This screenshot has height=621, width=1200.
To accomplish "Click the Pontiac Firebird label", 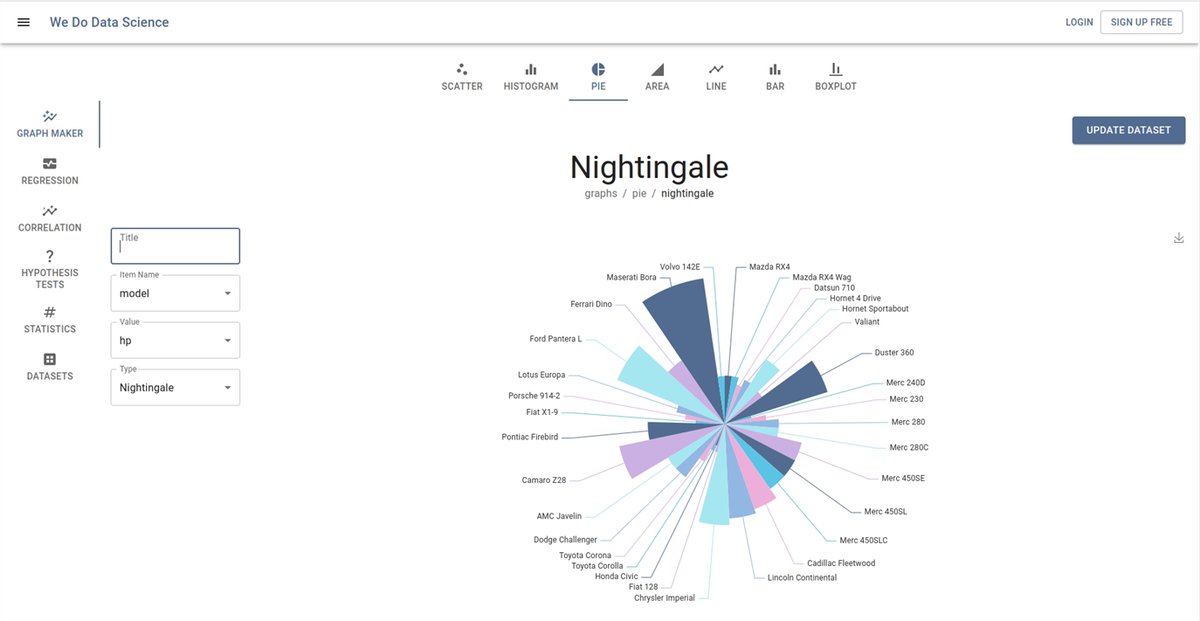I will [x=530, y=437].
